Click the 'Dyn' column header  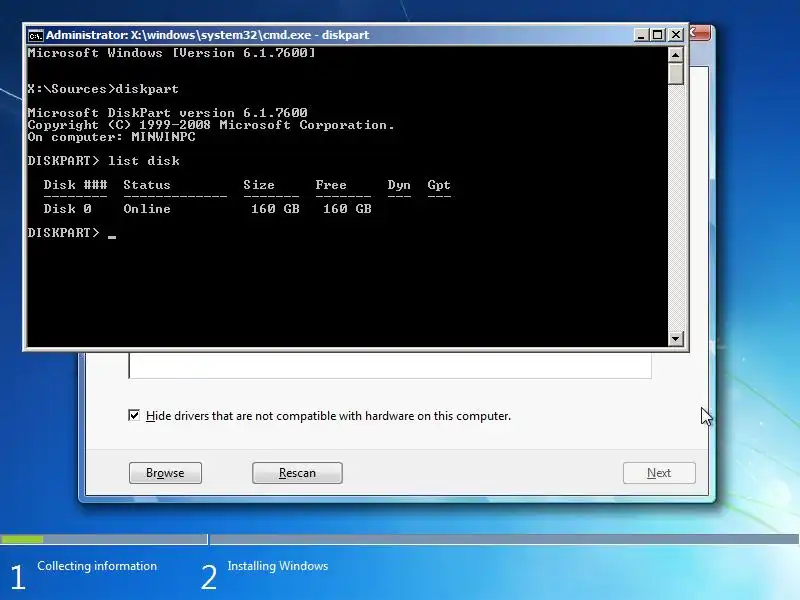pyautogui.click(x=399, y=185)
